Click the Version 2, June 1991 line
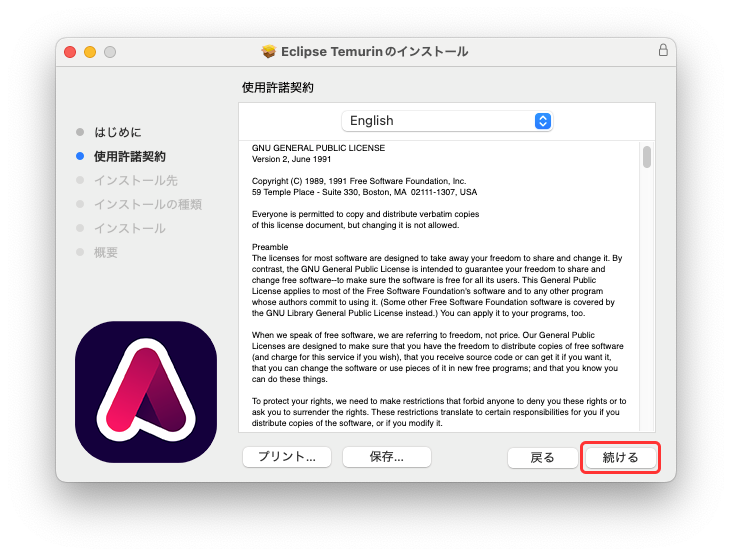The height and width of the screenshot is (556, 732). click(291, 159)
